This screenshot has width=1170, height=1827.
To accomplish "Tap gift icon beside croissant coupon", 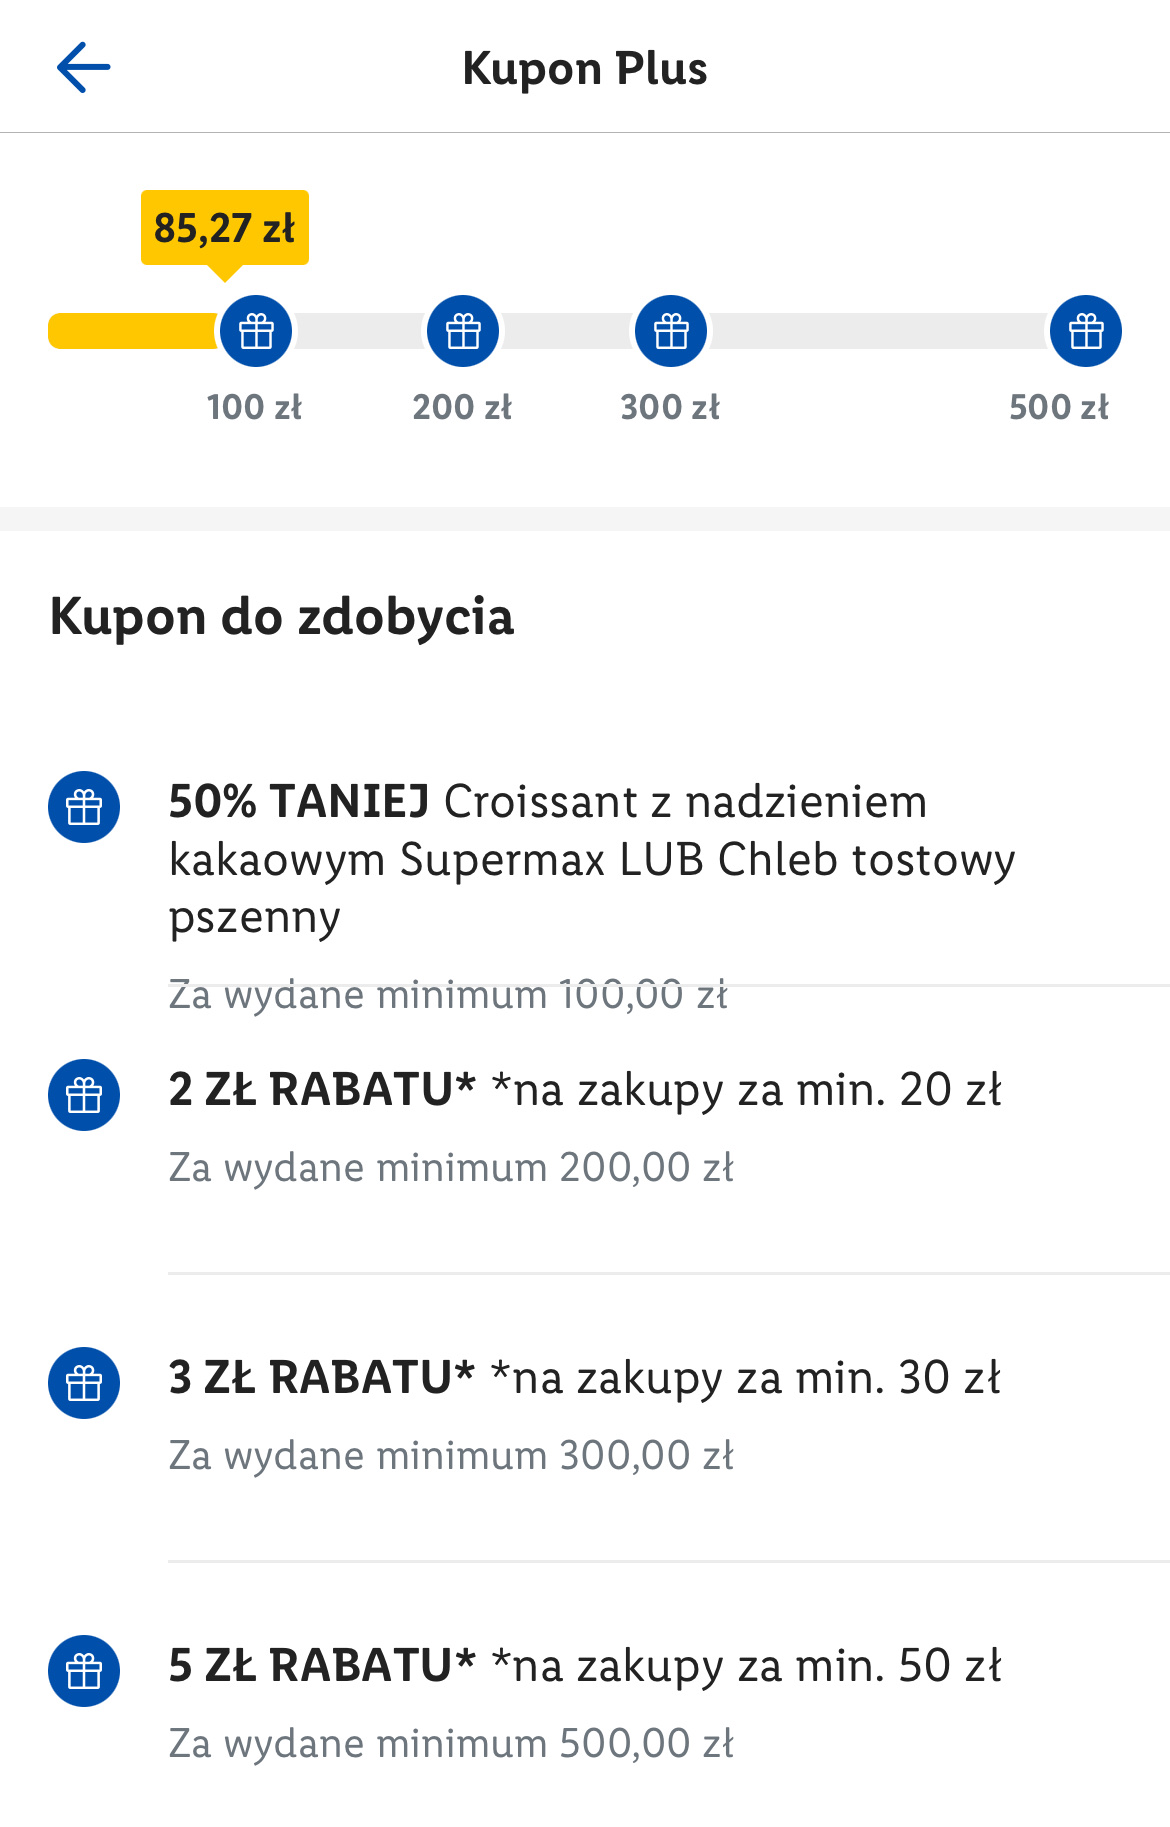I will (84, 807).
